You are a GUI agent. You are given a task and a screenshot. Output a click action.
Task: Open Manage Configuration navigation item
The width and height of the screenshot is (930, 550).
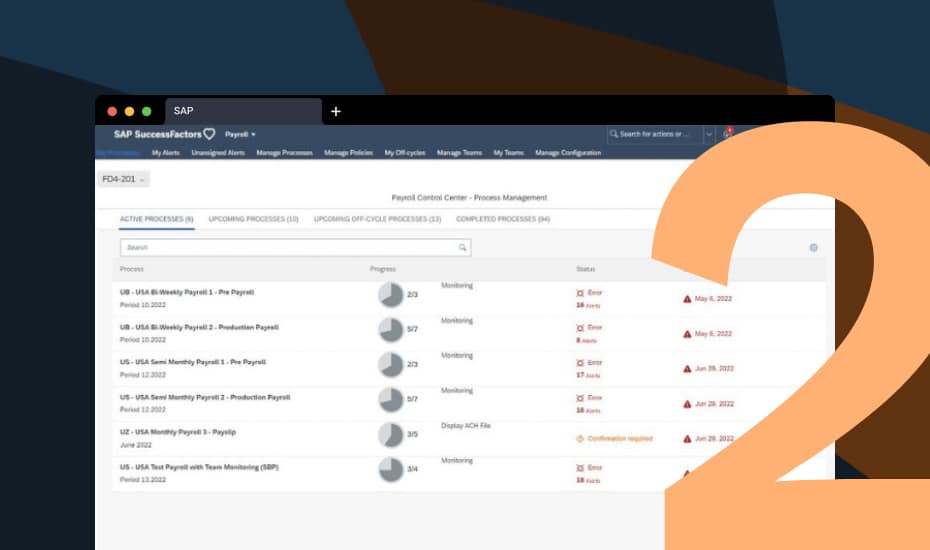tap(568, 153)
